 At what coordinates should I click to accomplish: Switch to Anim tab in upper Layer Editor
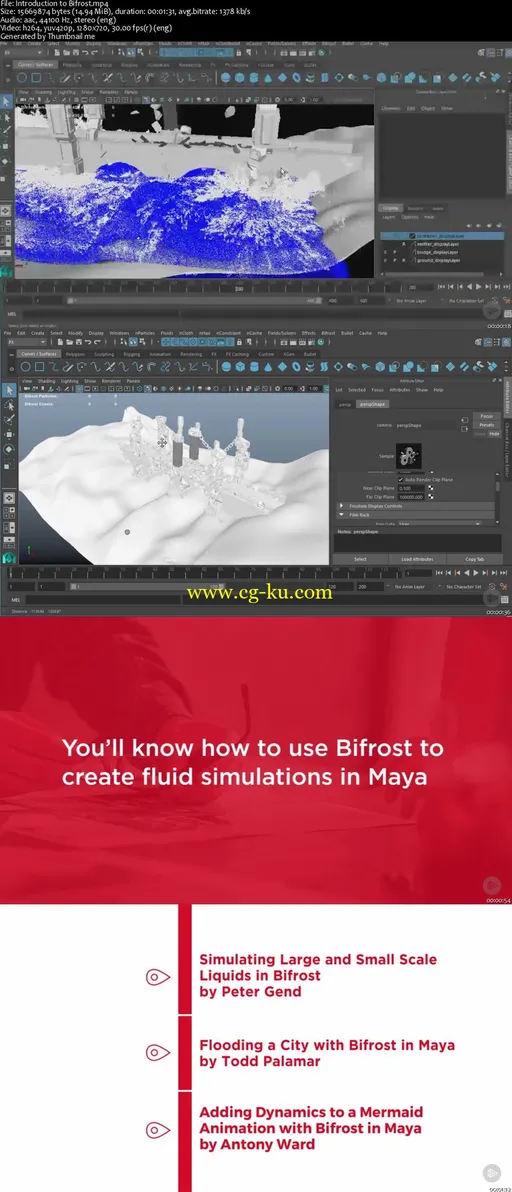pyautogui.click(x=438, y=208)
